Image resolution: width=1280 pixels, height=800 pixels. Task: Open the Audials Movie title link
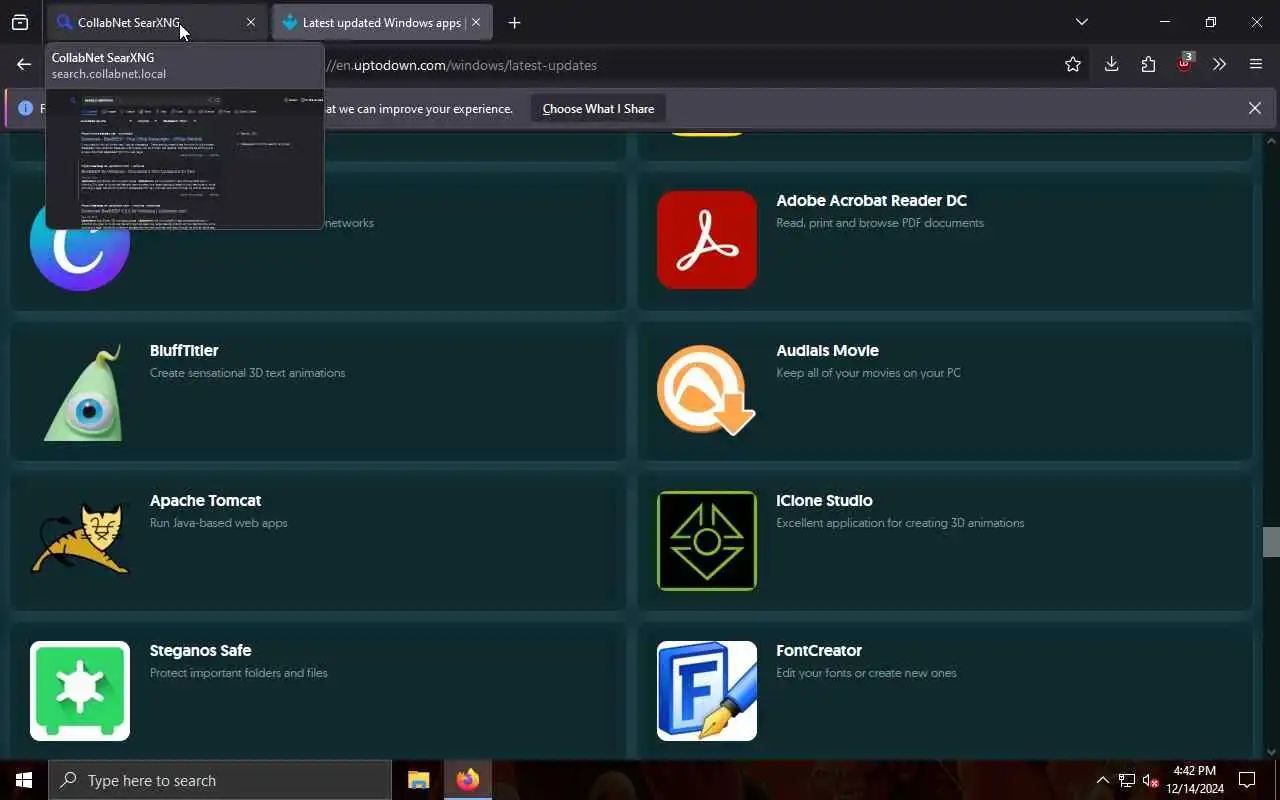point(827,350)
